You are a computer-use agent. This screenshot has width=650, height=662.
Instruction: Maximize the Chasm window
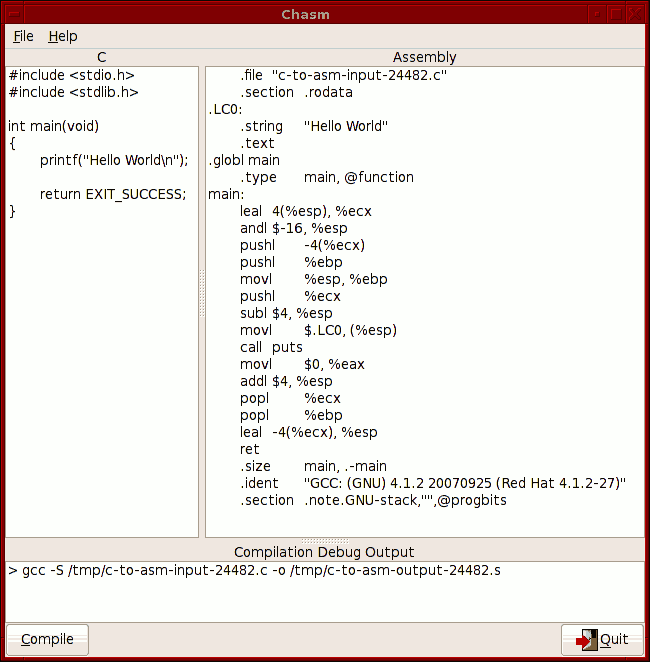click(616, 14)
